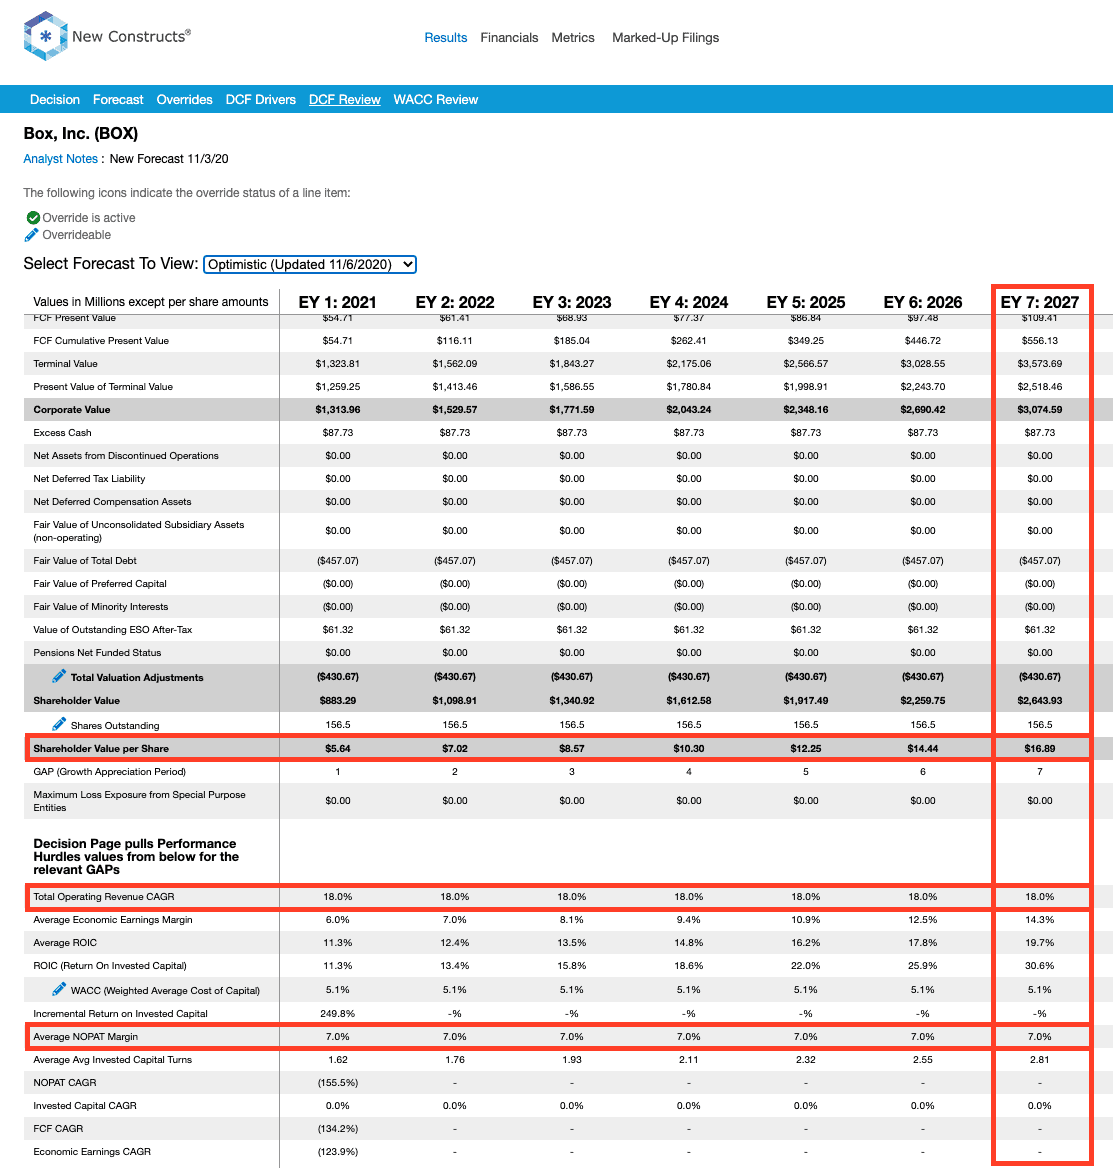The width and height of the screenshot is (1113, 1168).
Task: Click the Fair Value of Total Debt label
Action: [x=85, y=560]
